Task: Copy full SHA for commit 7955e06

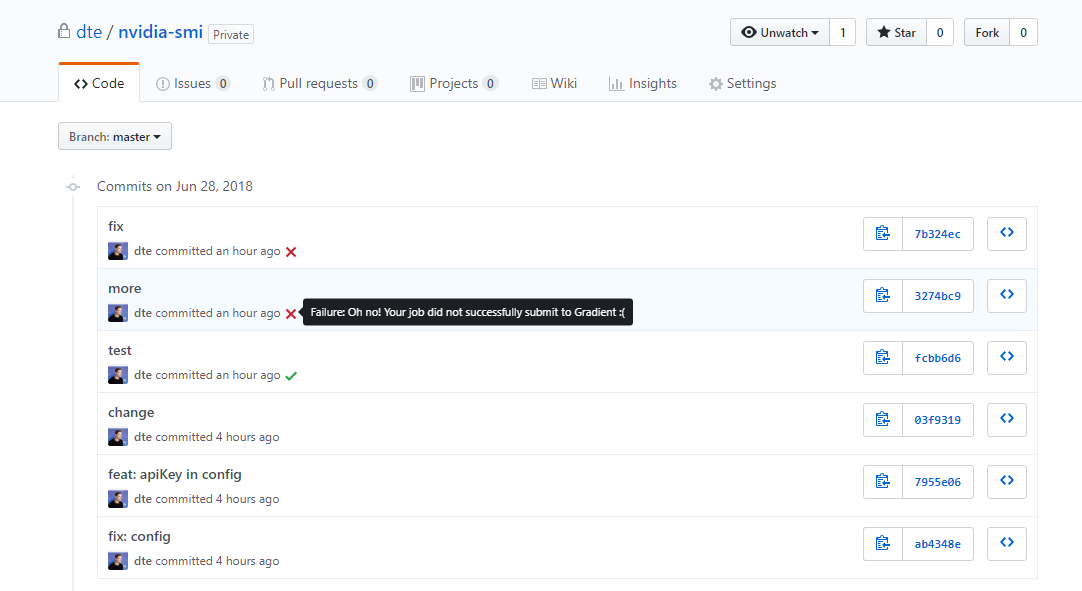Action: tap(883, 482)
